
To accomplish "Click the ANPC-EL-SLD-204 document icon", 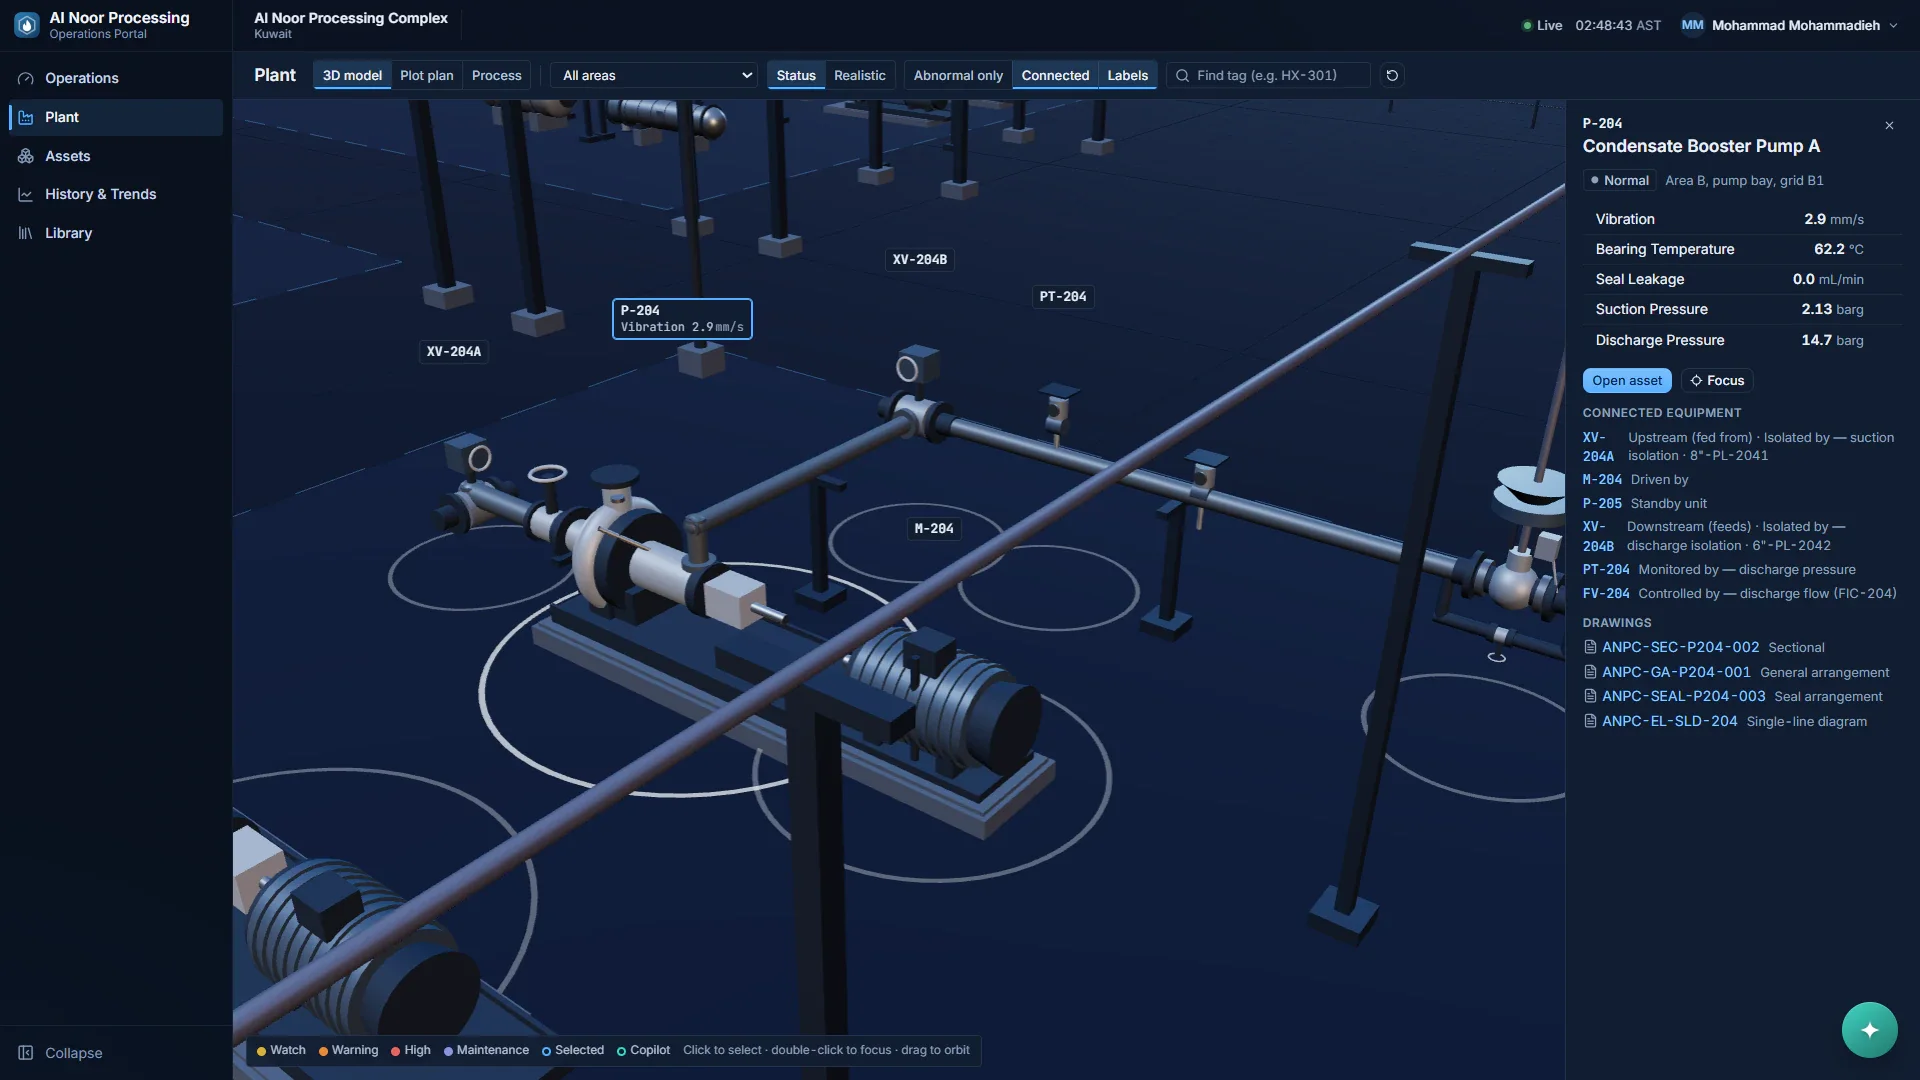I will (1590, 721).
